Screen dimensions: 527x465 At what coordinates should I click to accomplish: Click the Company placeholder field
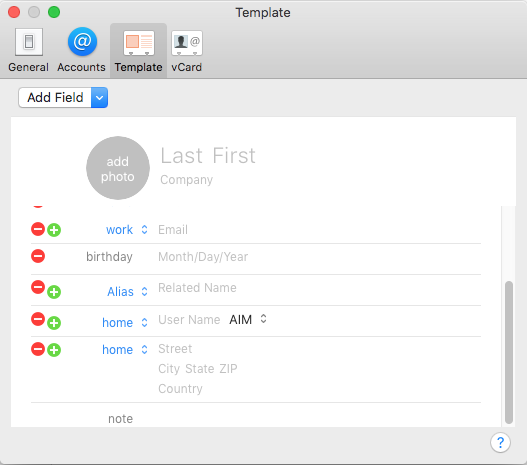[x=187, y=180]
